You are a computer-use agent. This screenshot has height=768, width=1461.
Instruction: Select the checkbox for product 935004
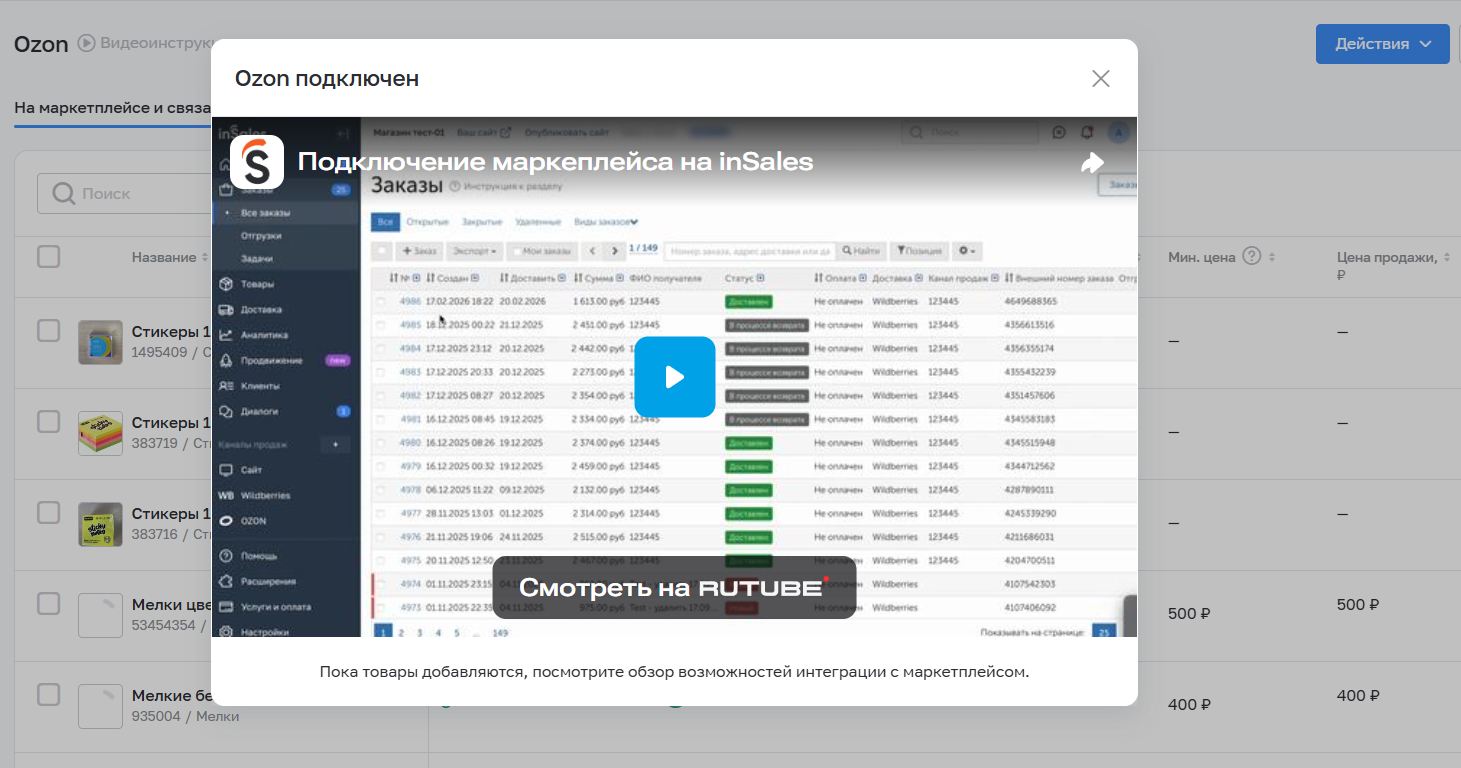48,694
